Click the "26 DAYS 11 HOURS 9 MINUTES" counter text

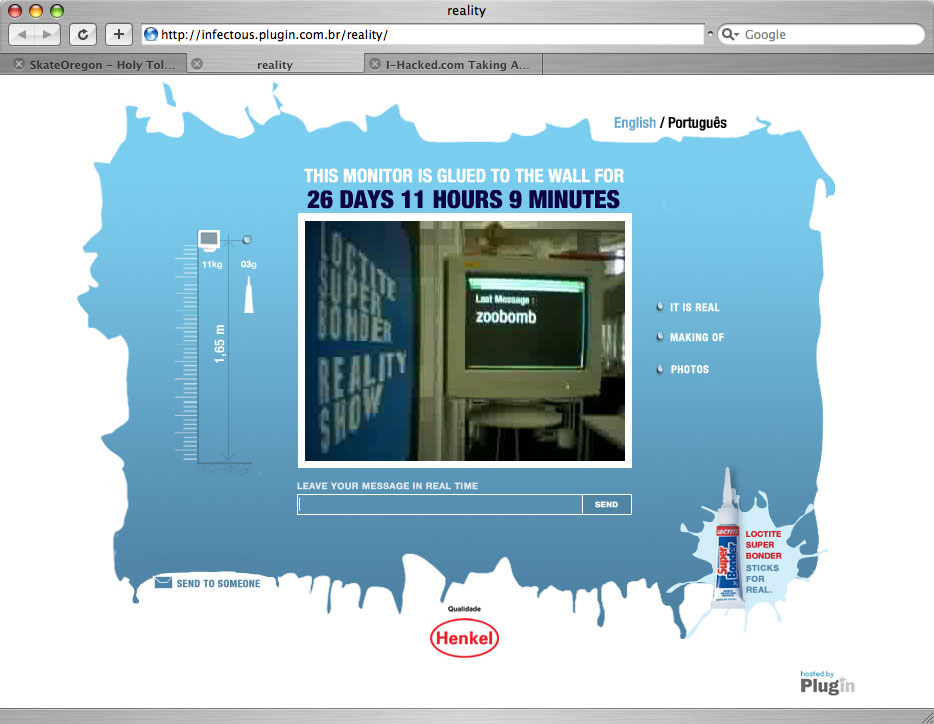(x=463, y=200)
